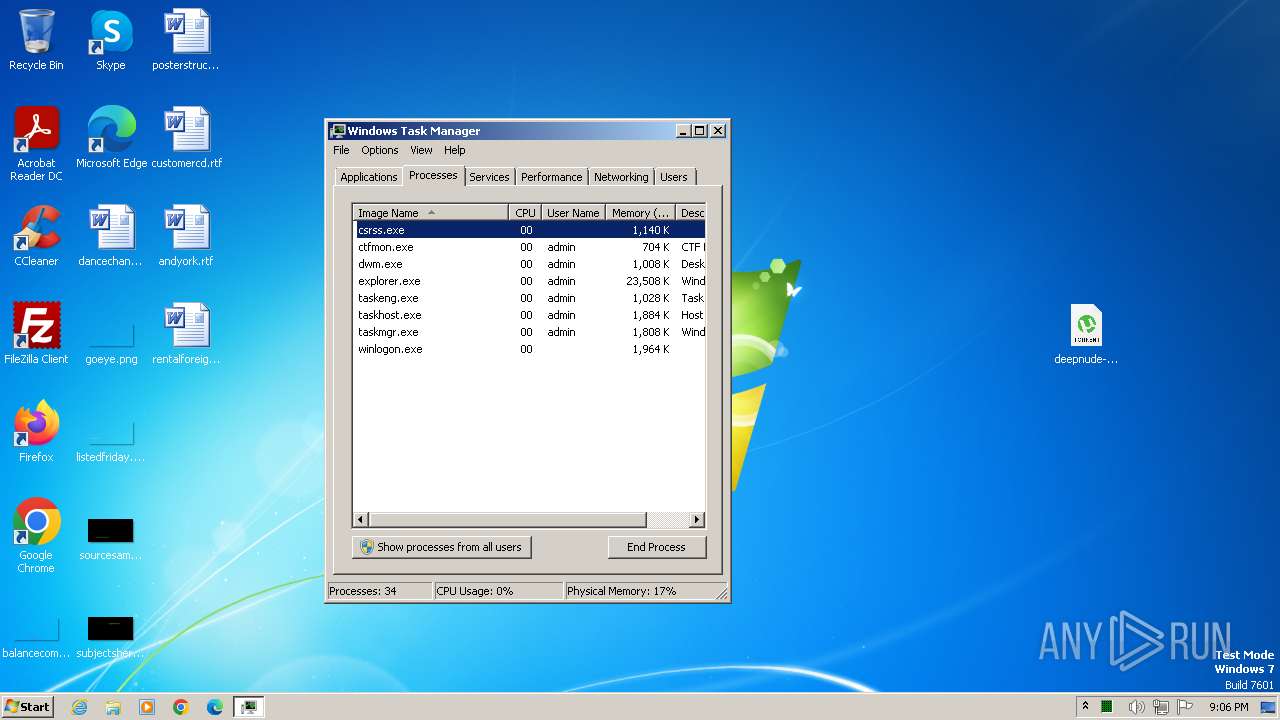Select the taskhost.exe process row
The image size is (1280, 720).
[x=529, y=315]
